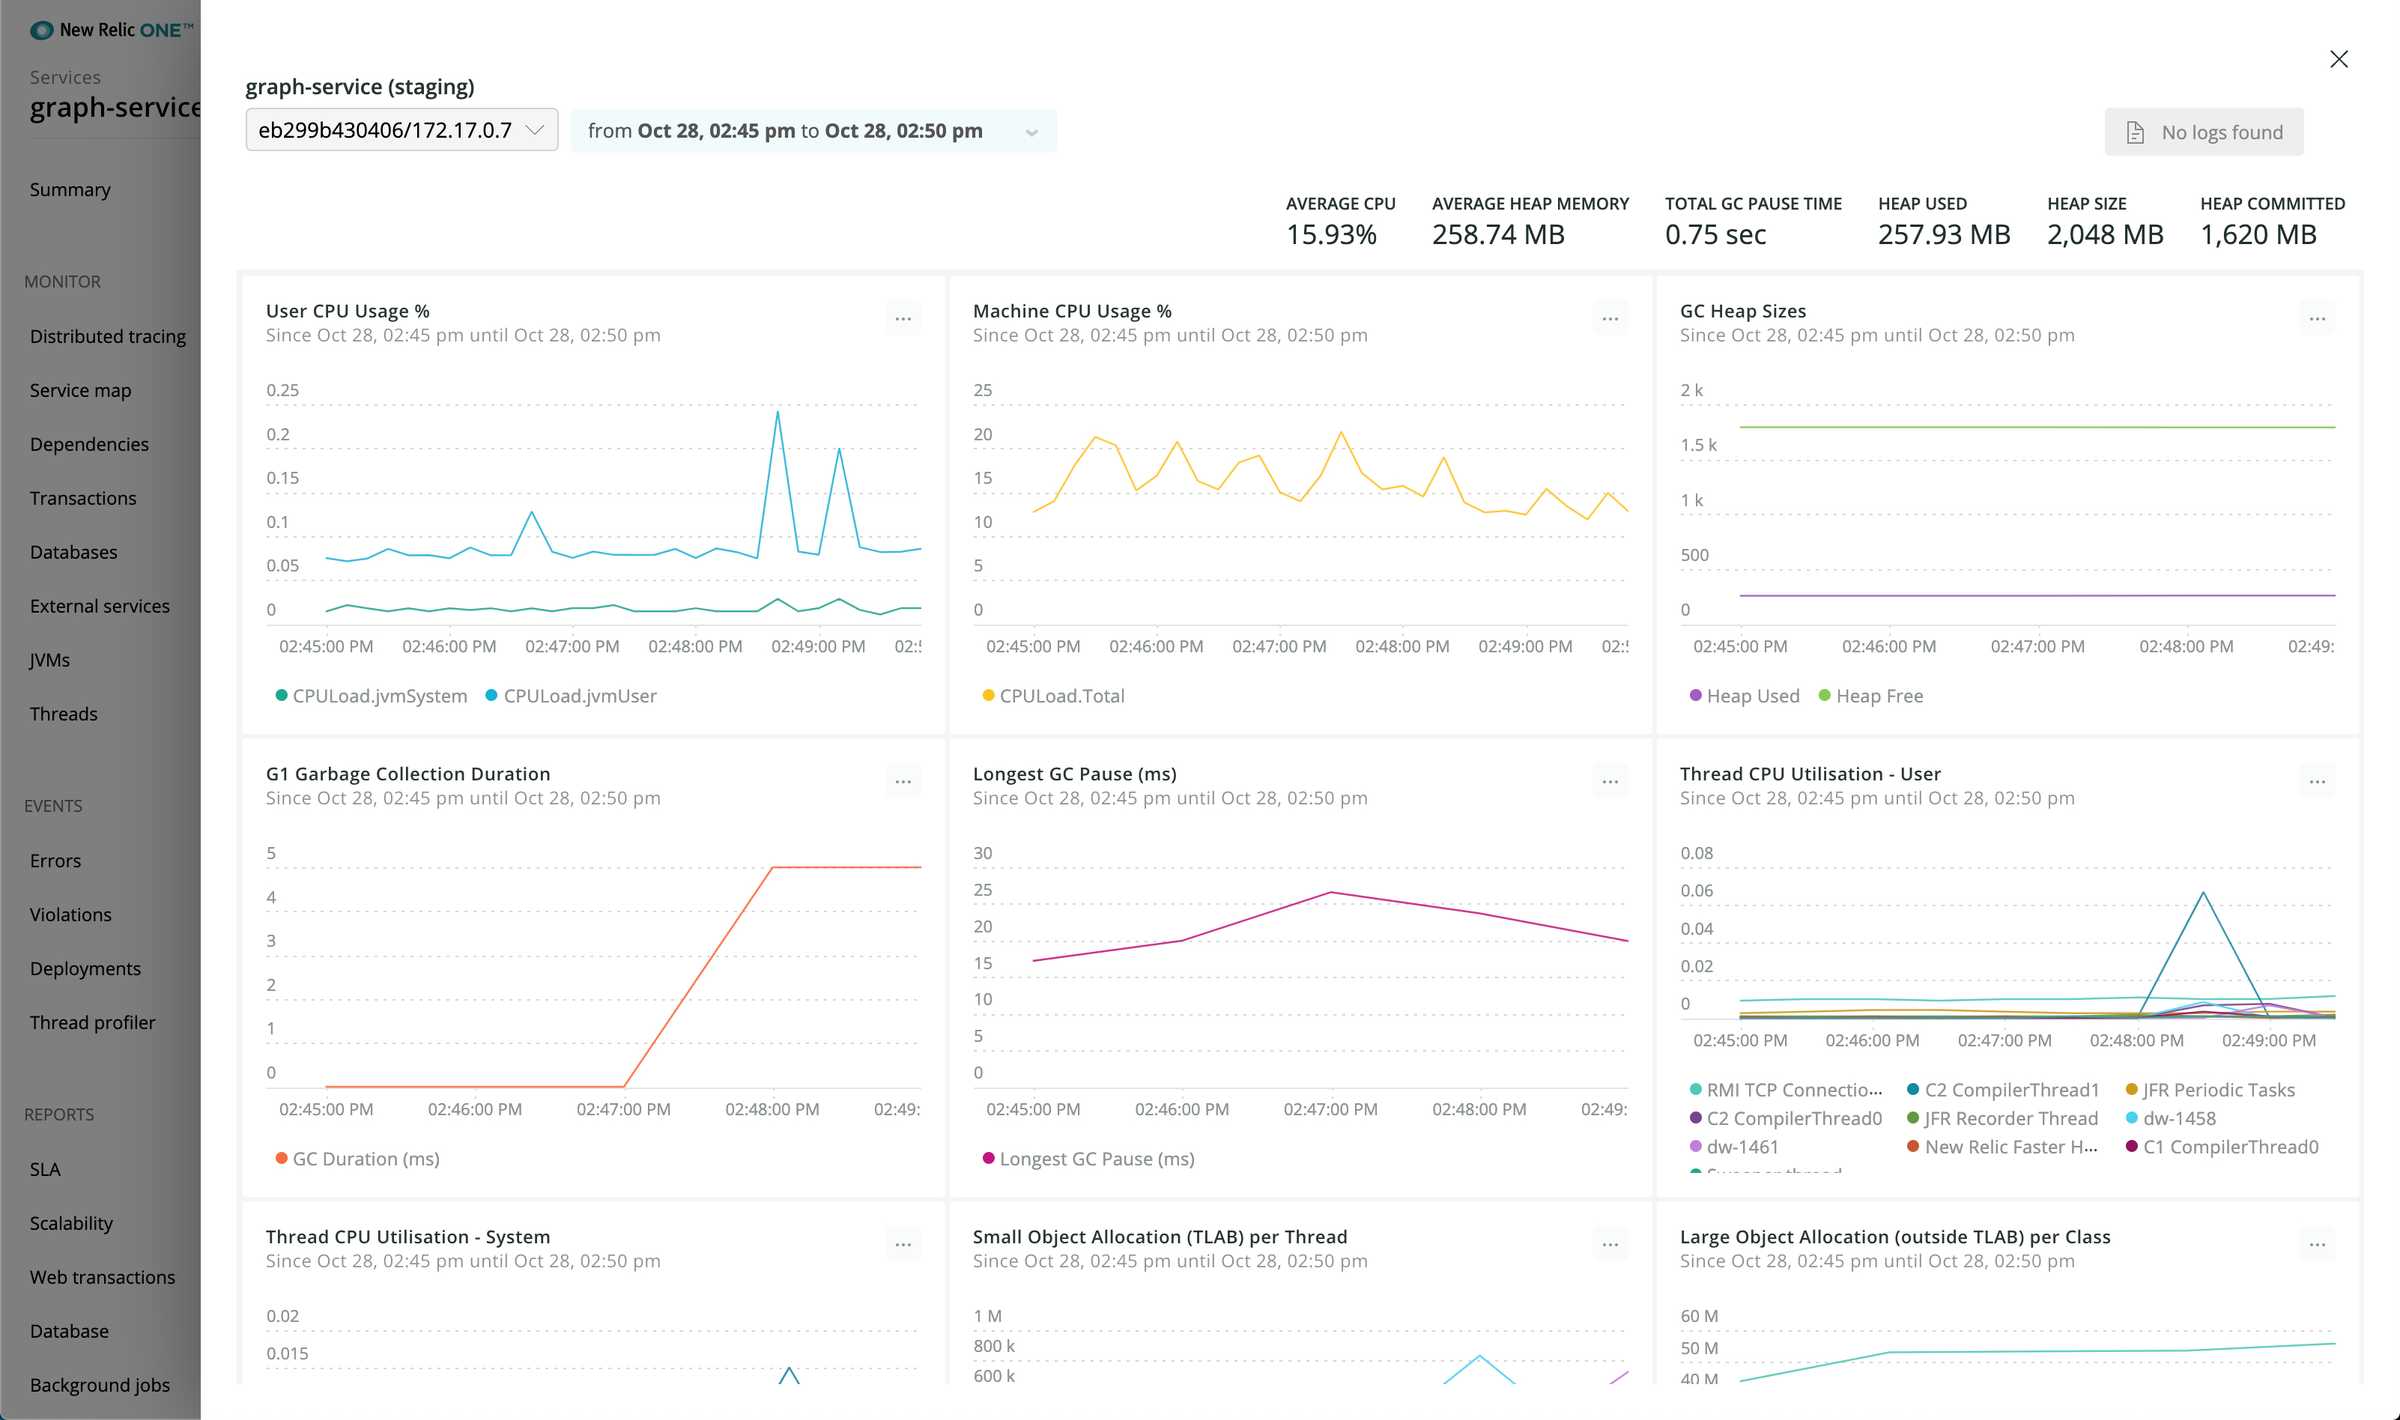Viewport: 2400px width, 1420px height.
Task: Open Large Object Allocation chart ellipsis menu
Action: click(x=2317, y=1245)
